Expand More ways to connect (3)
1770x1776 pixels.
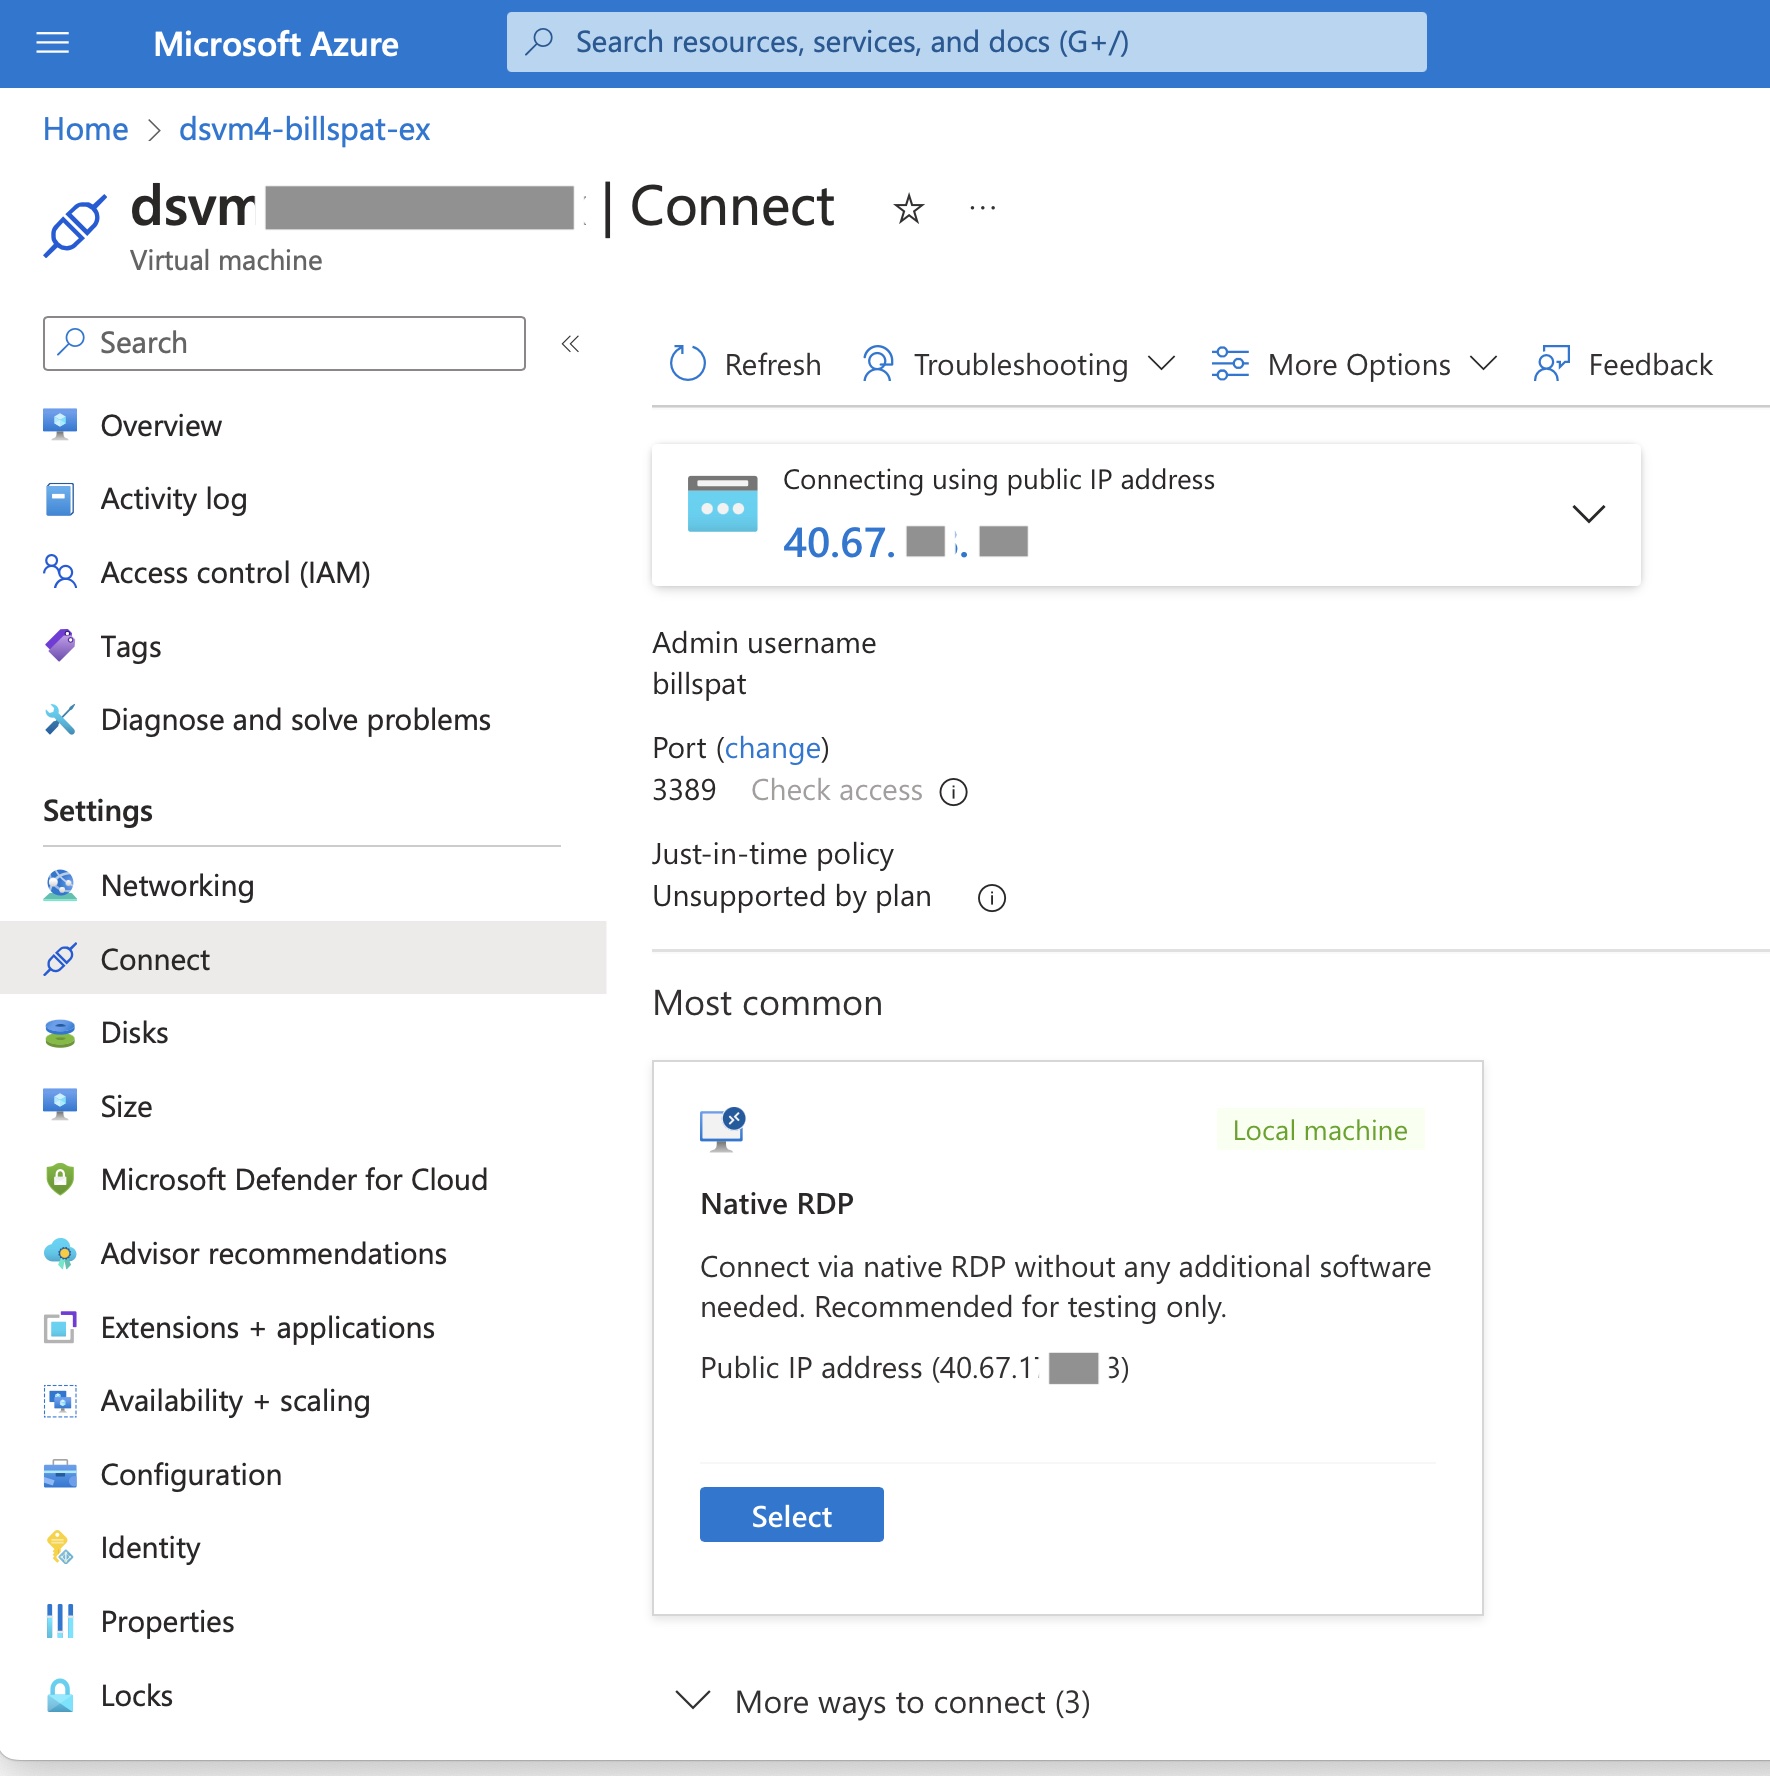[883, 1701]
